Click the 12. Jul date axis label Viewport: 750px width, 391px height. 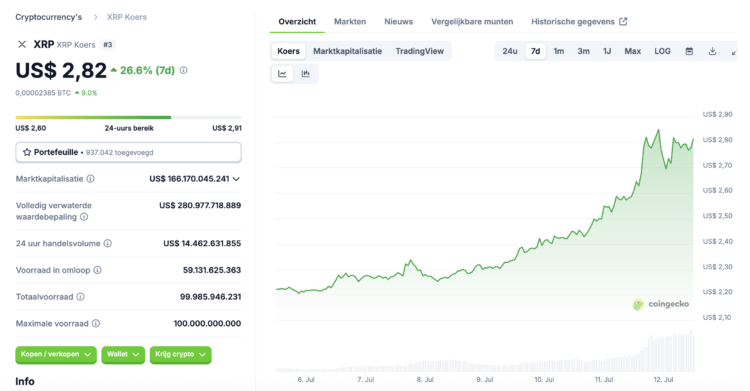click(663, 380)
